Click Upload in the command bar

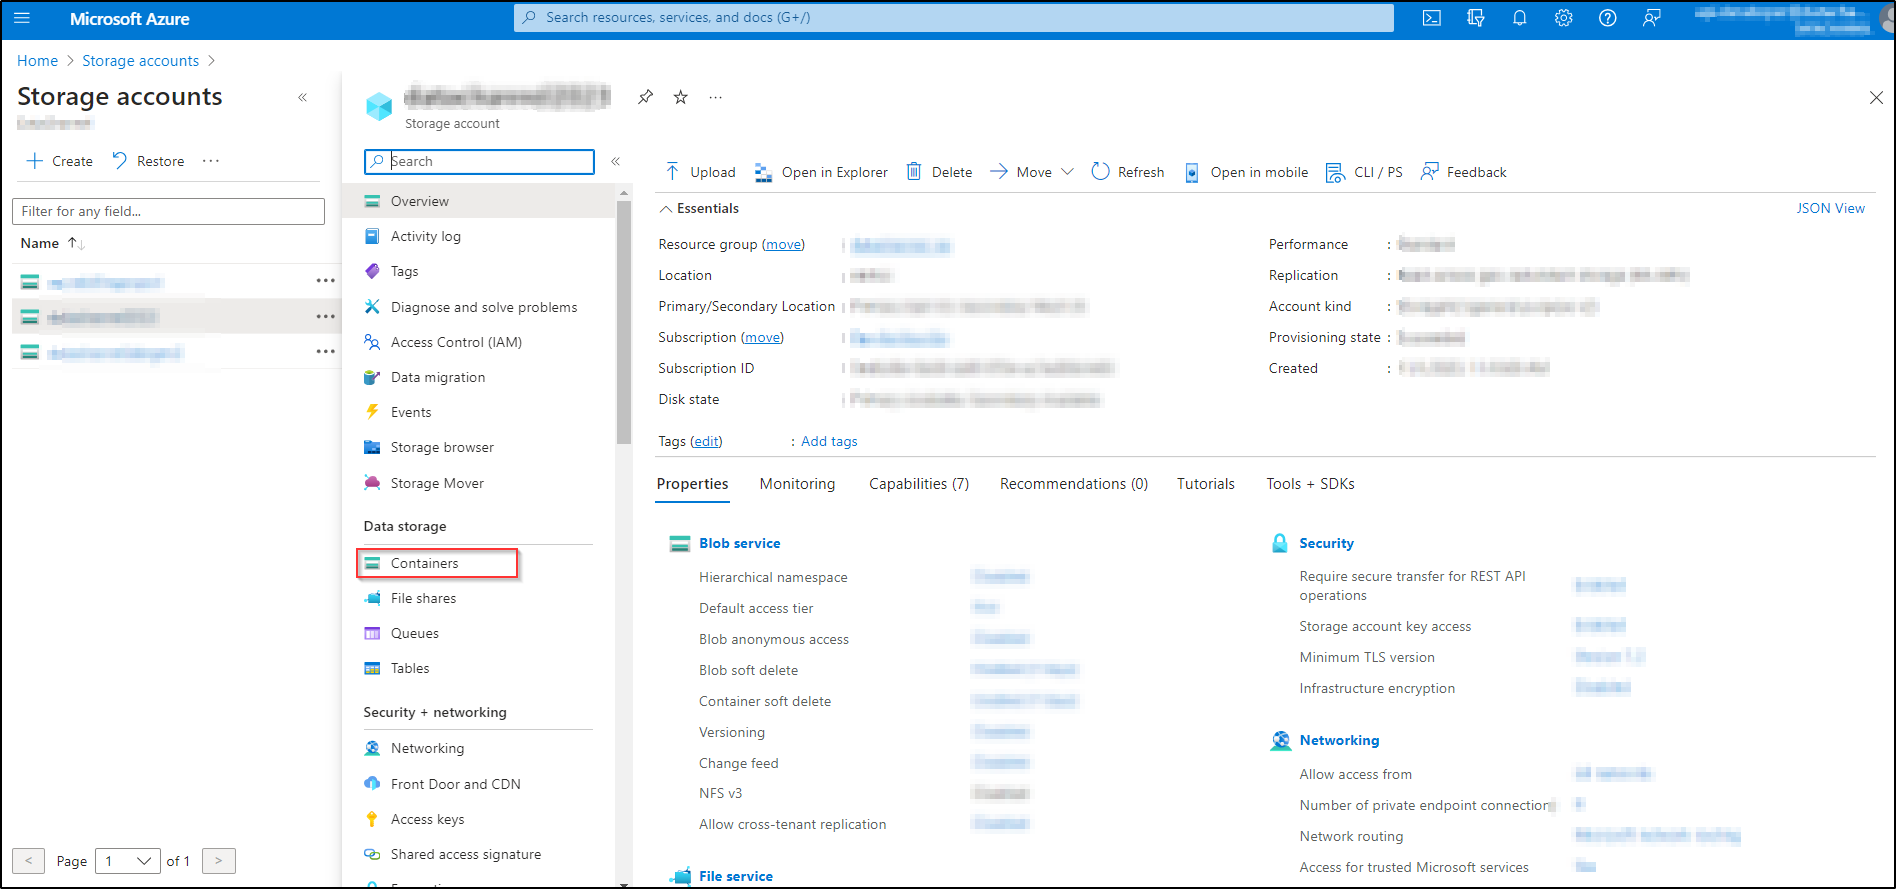click(700, 172)
